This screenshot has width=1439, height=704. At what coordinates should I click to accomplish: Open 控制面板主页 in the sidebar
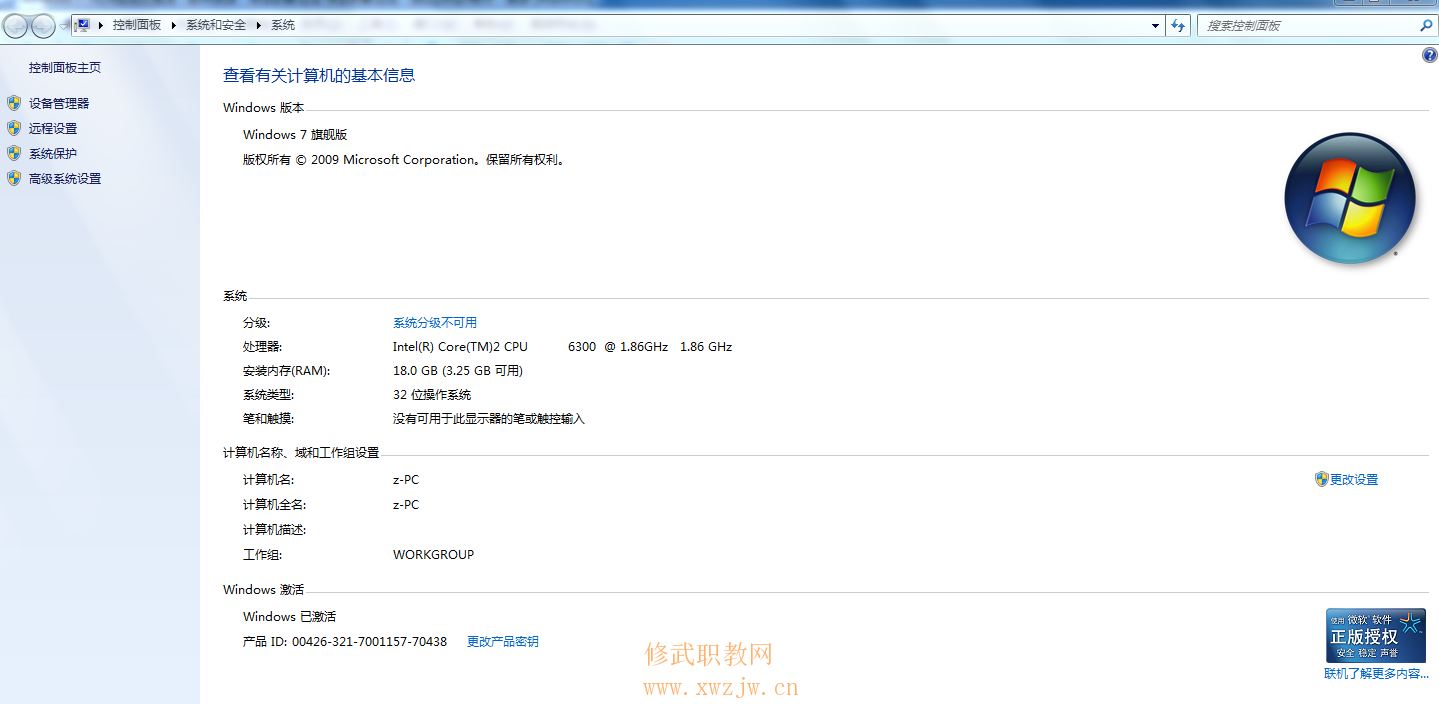point(65,68)
